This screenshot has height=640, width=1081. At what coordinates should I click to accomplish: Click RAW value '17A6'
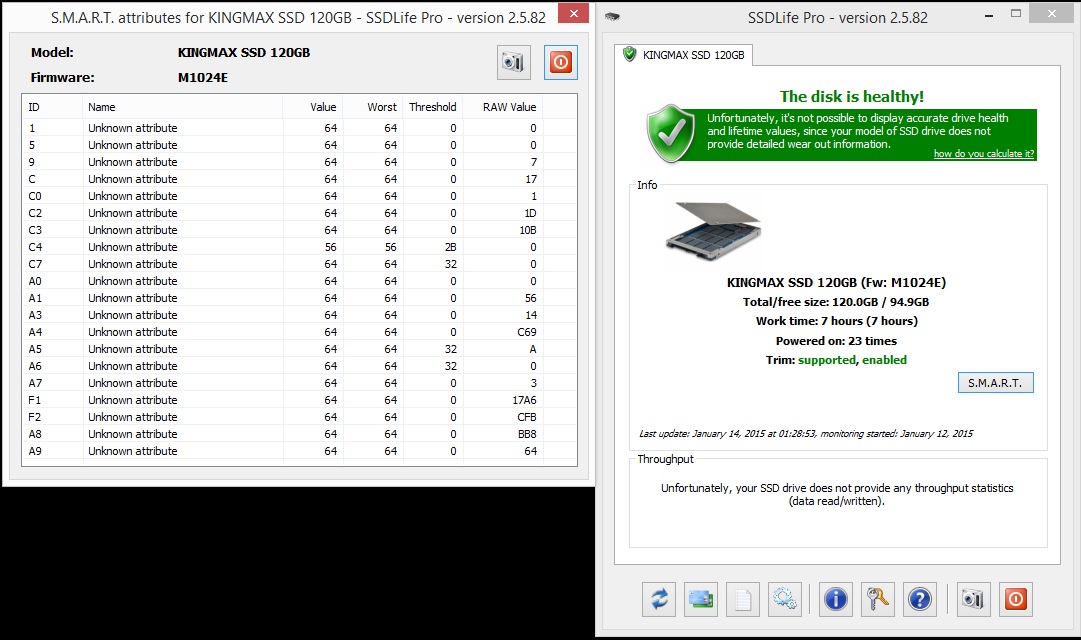pyautogui.click(x=524, y=400)
